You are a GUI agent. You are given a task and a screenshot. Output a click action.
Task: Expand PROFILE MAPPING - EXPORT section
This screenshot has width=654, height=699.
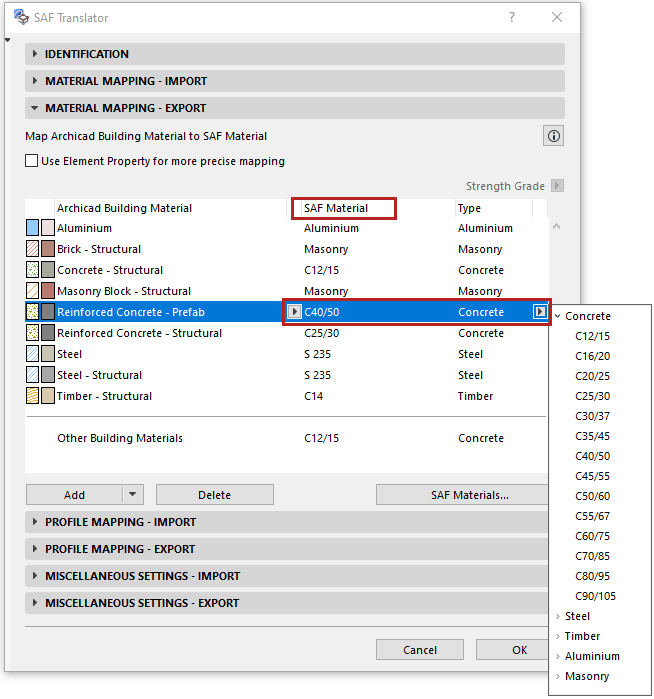[x=287, y=549]
